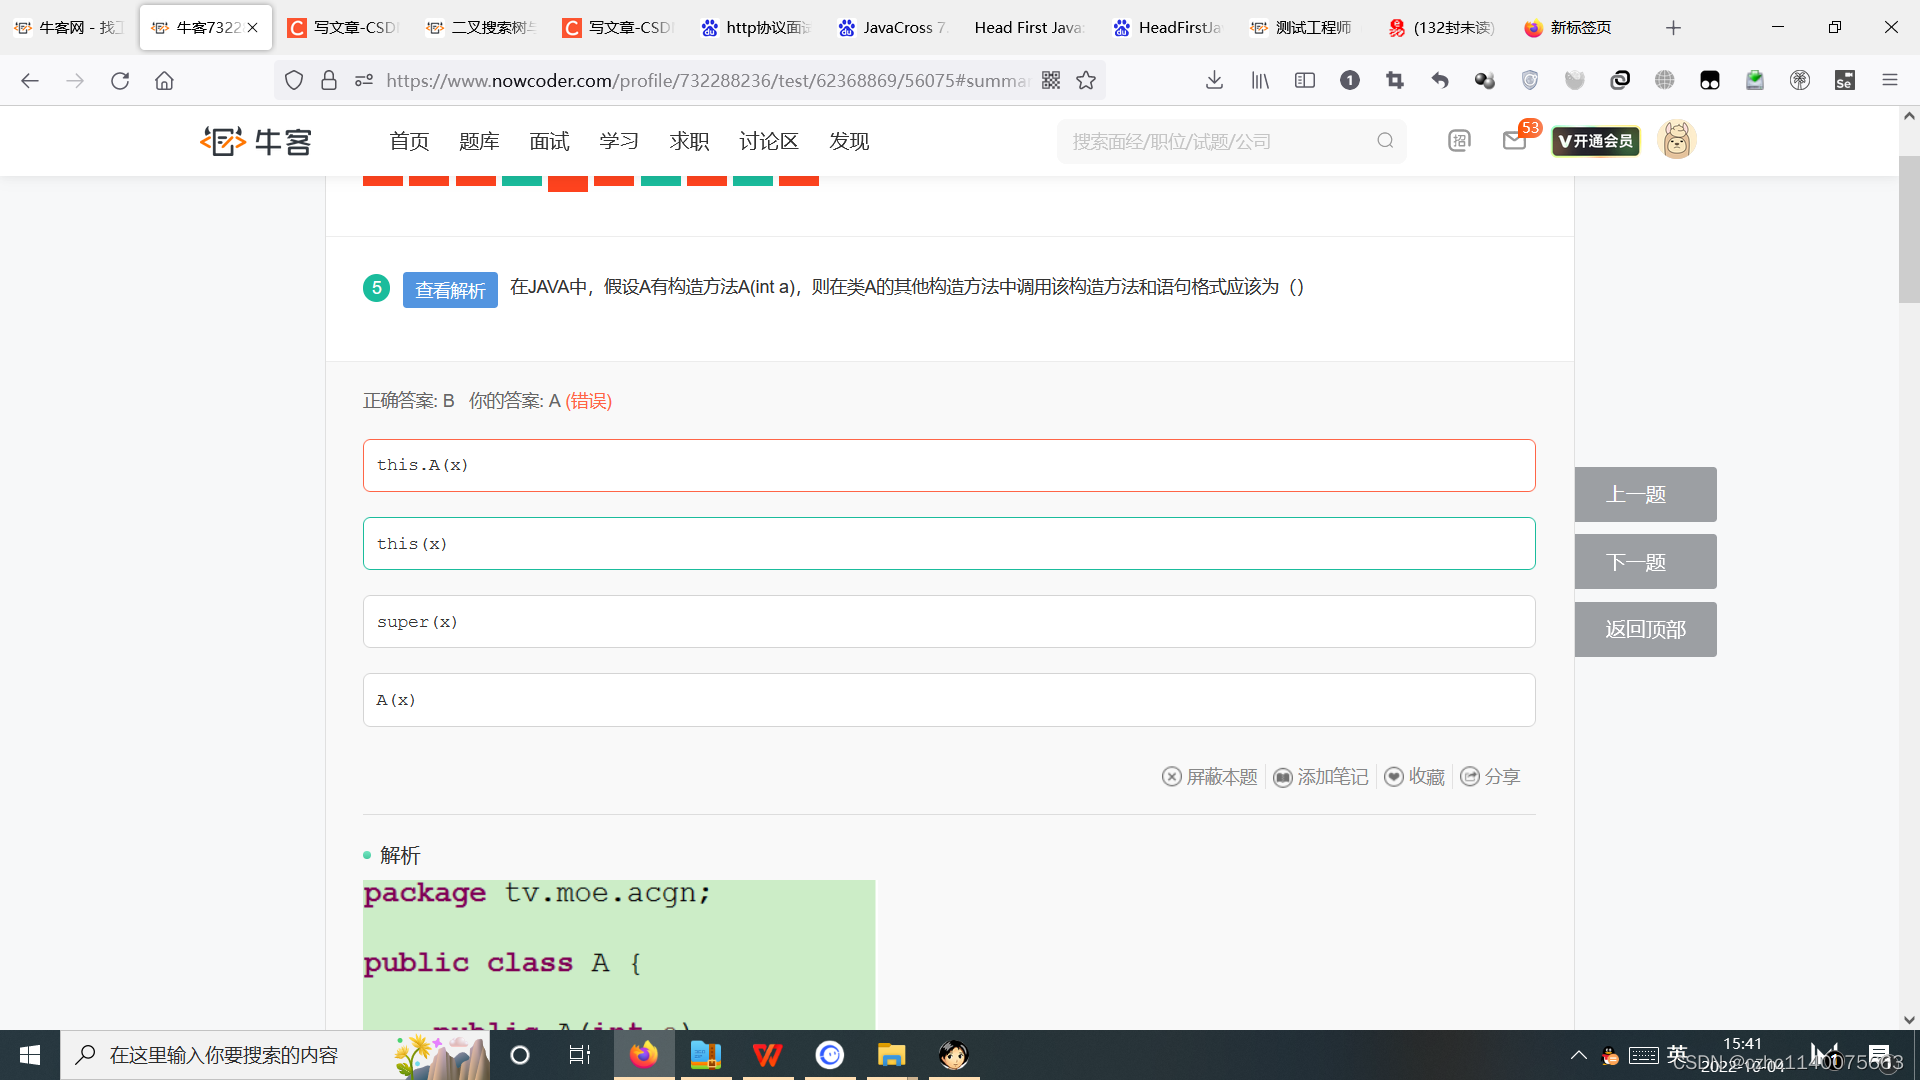
Task: Click the 查看解析 button
Action: point(450,290)
